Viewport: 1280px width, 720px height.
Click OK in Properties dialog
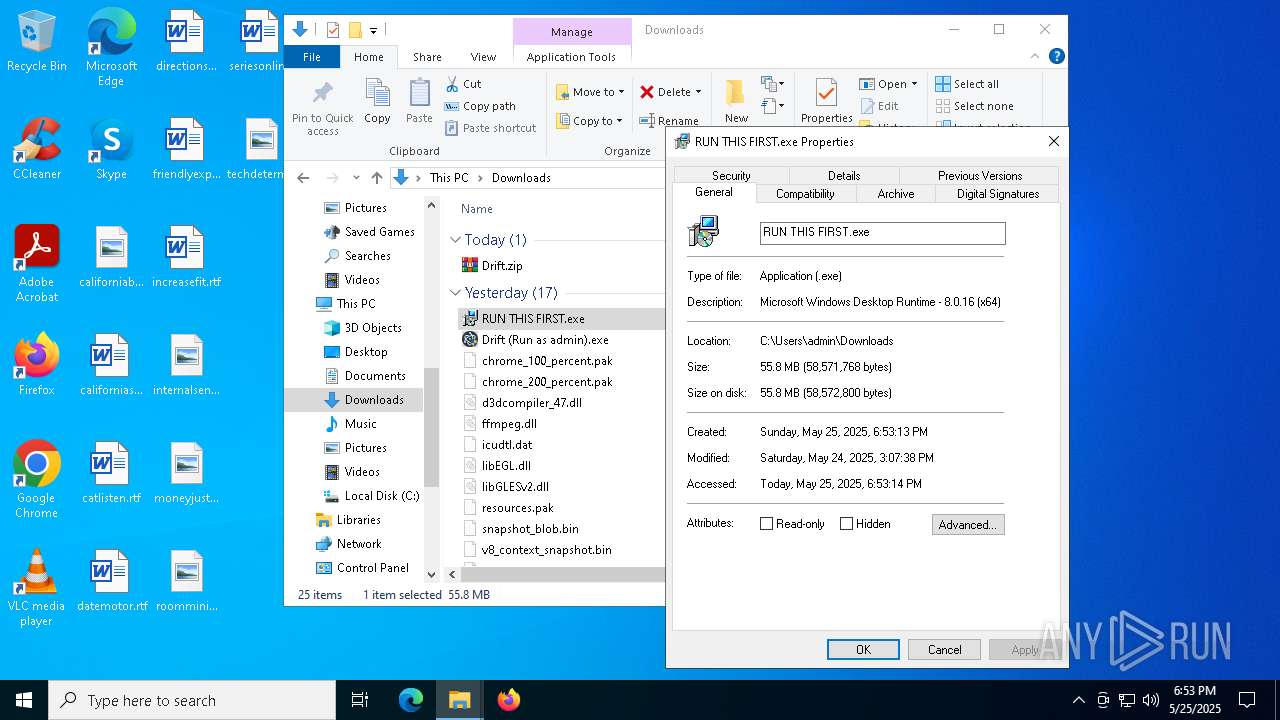click(863, 649)
